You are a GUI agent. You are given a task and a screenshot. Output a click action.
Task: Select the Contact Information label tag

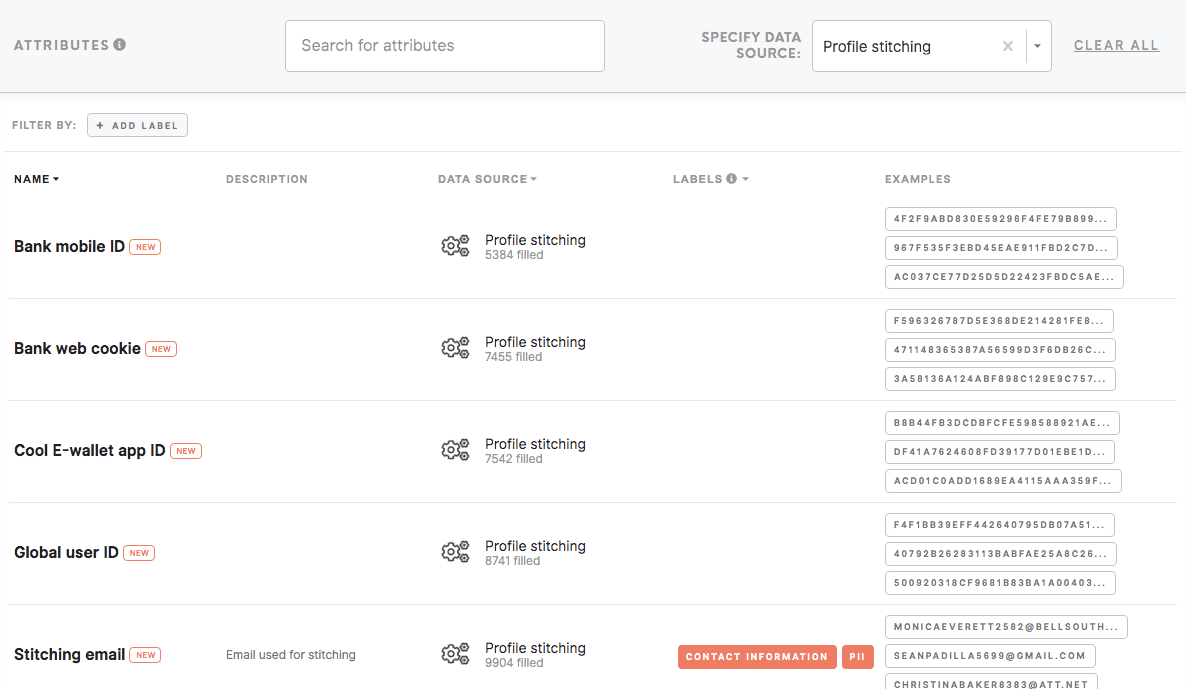tap(756, 657)
